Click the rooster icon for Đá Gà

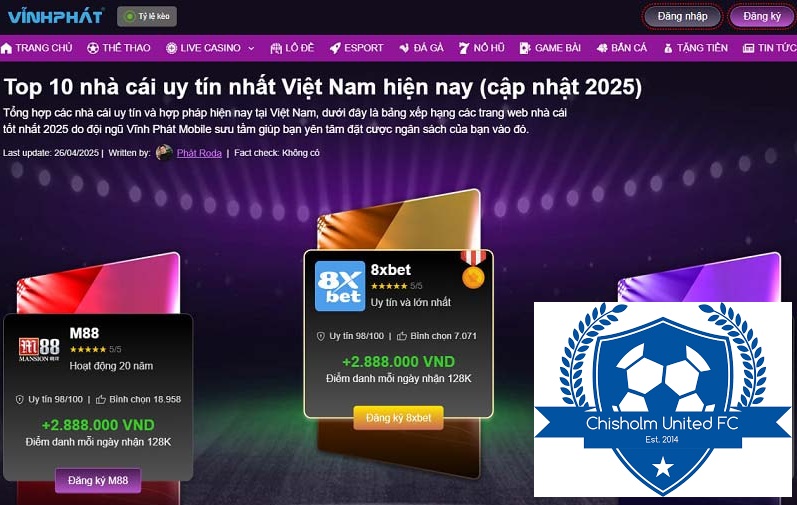405,48
